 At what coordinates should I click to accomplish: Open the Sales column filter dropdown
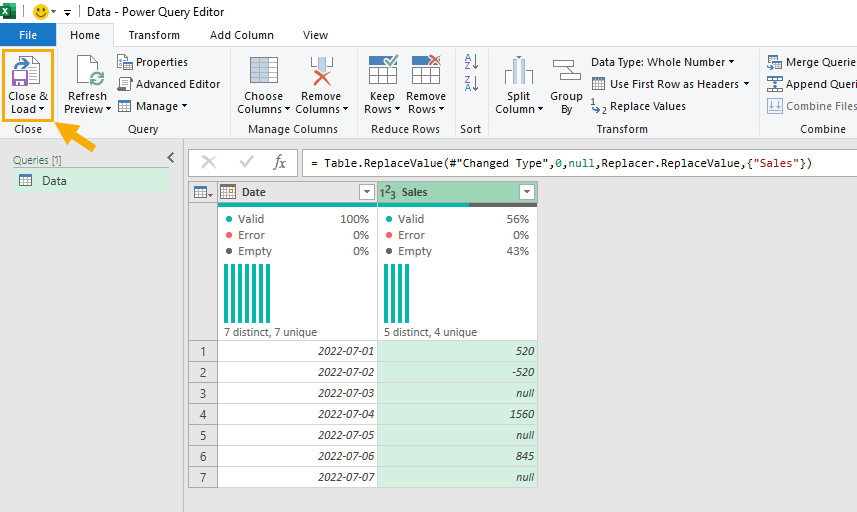[527, 192]
